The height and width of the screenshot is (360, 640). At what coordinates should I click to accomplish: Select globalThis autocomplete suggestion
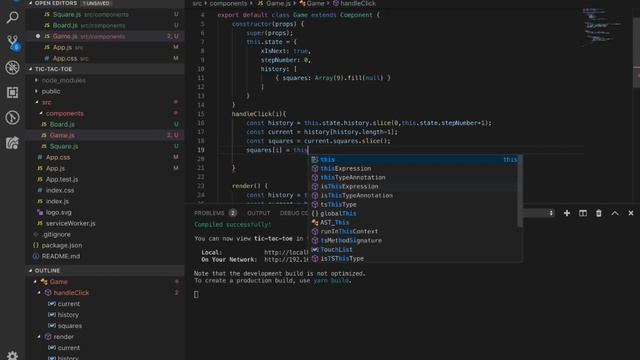[413, 213]
